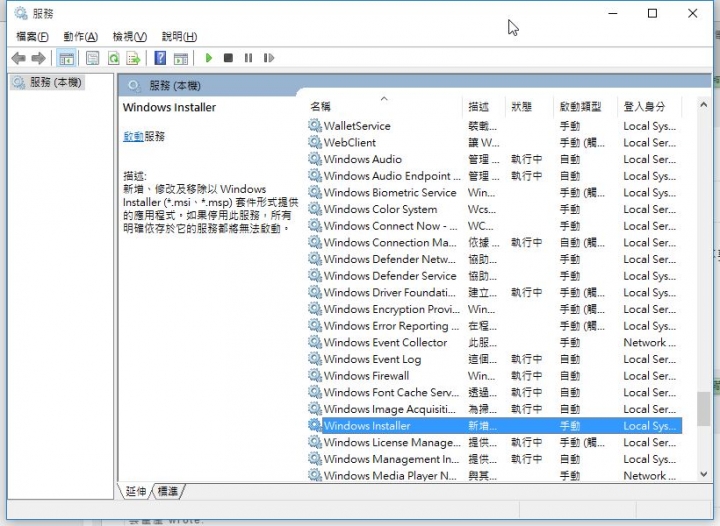Click the gear icon beside WalletService
The height and width of the screenshot is (526, 720).
point(315,125)
